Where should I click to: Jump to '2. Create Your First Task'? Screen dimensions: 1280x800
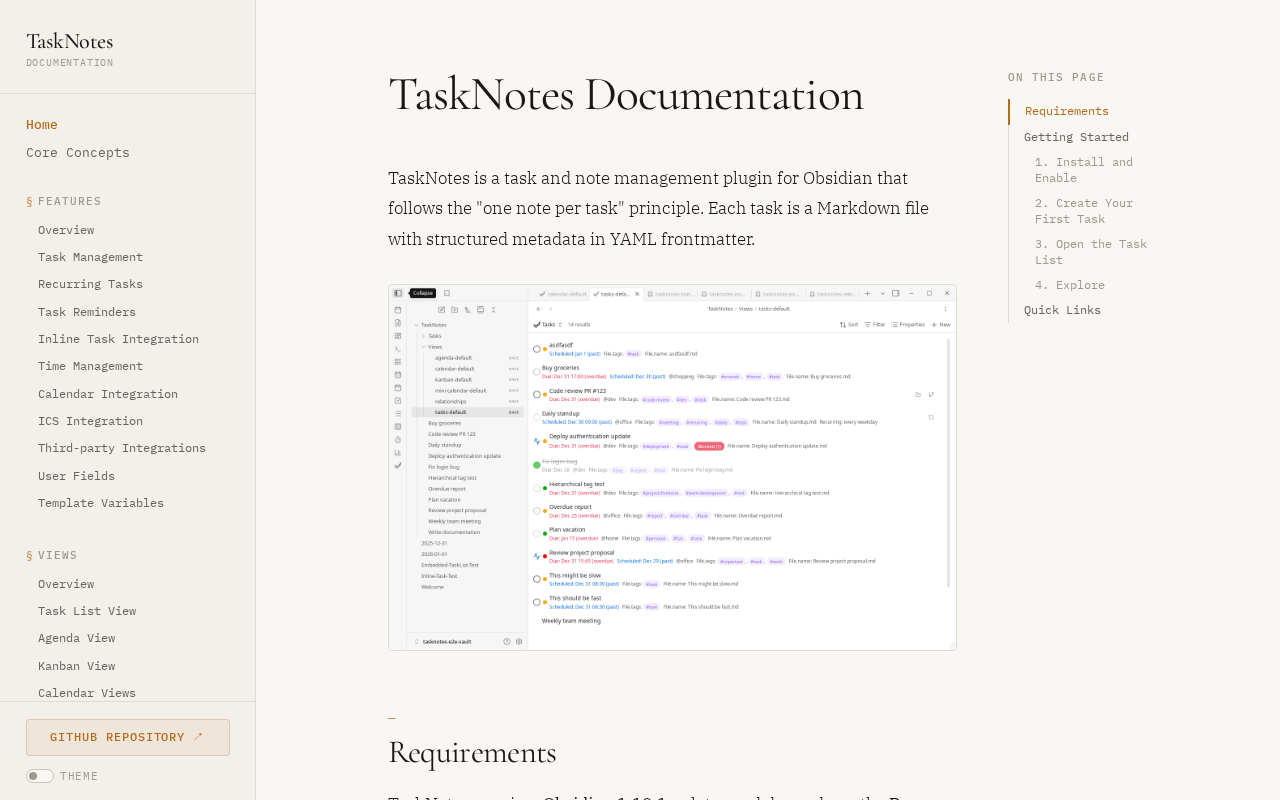point(1084,211)
